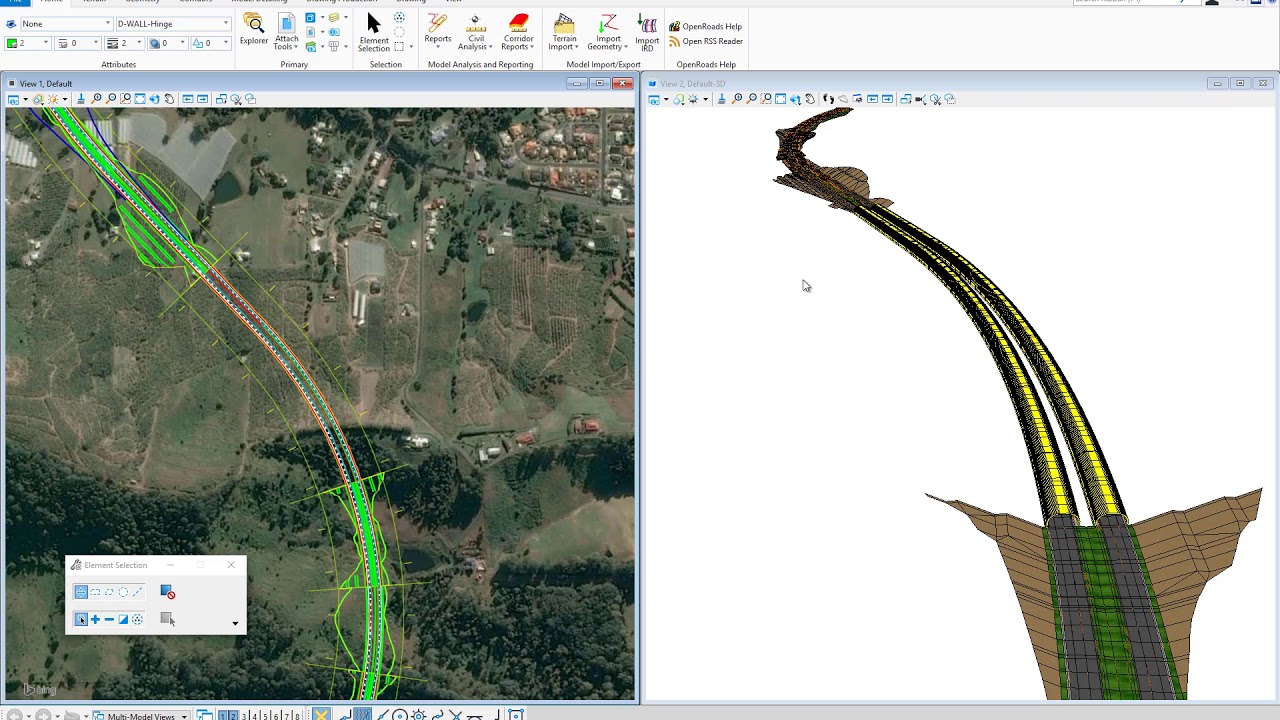The width and height of the screenshot is (1280, 720).
Task: Choose Invert mode in Element Selection
Action: 123,619
